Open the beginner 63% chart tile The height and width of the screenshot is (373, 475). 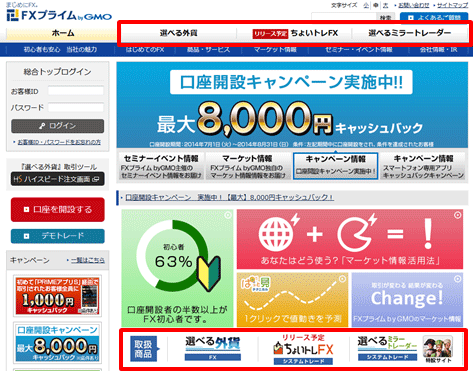point(177,268)
